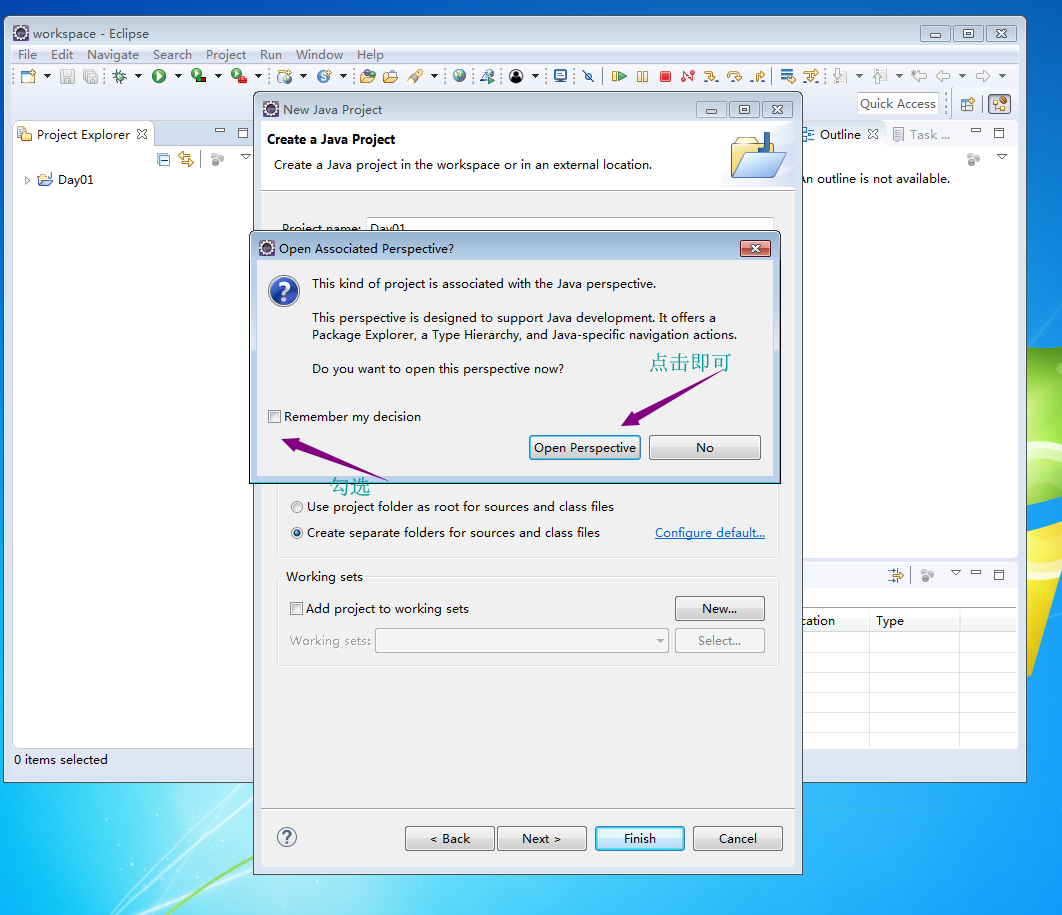Open the Project menu
The height and width of the screenshot is (915, 1062).
pyautogui.click(x=226, y=55)
